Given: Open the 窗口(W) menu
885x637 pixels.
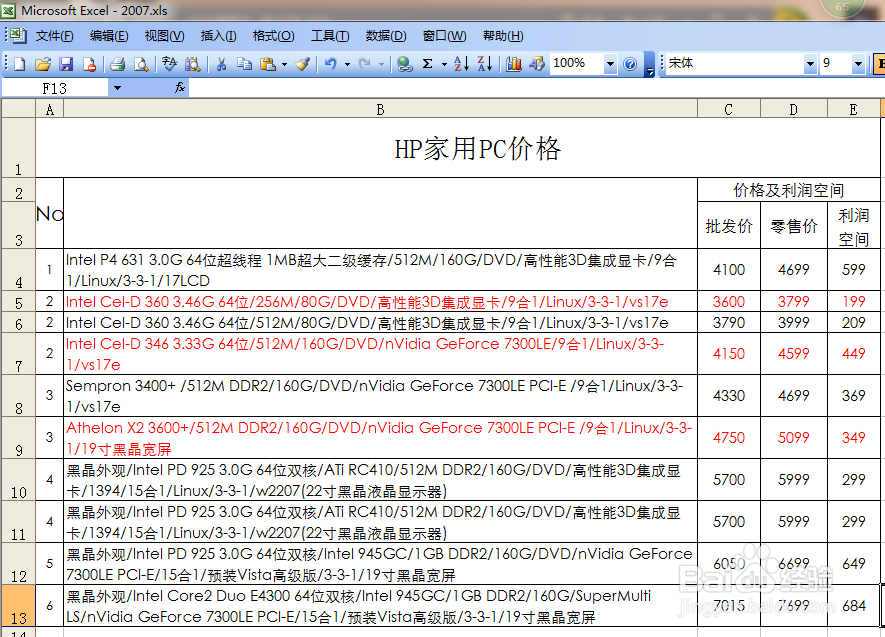Looking at the screenshot, I should click(445, 36).
